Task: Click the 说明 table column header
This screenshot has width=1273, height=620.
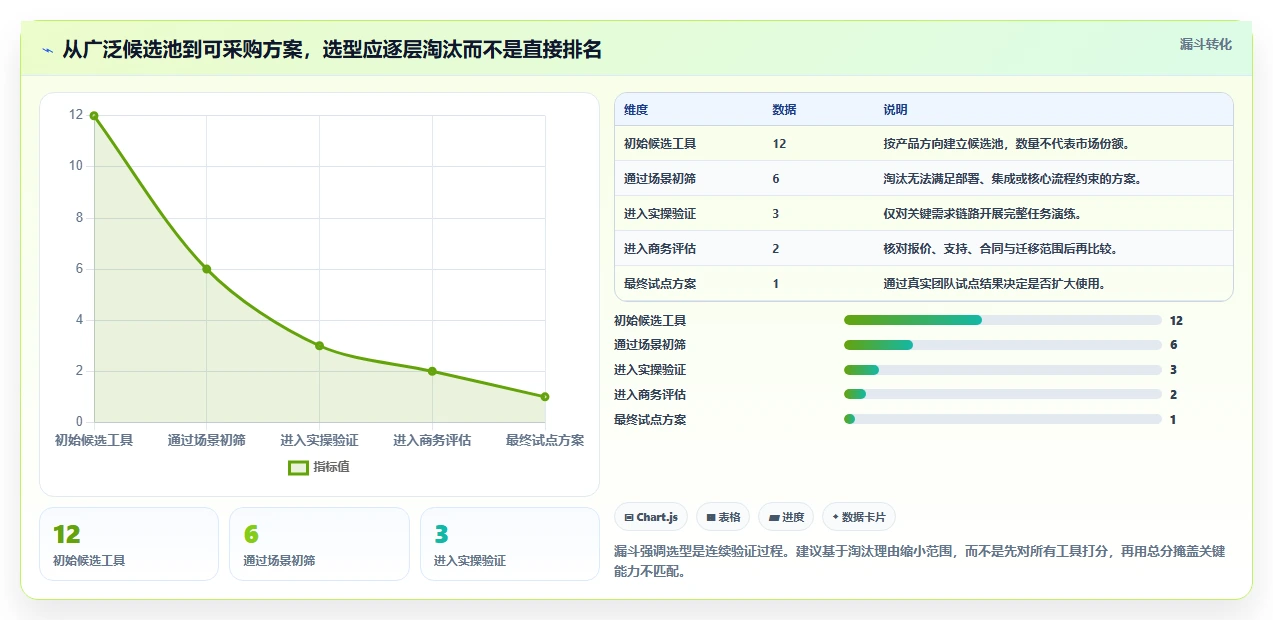Action: [896, 110]
